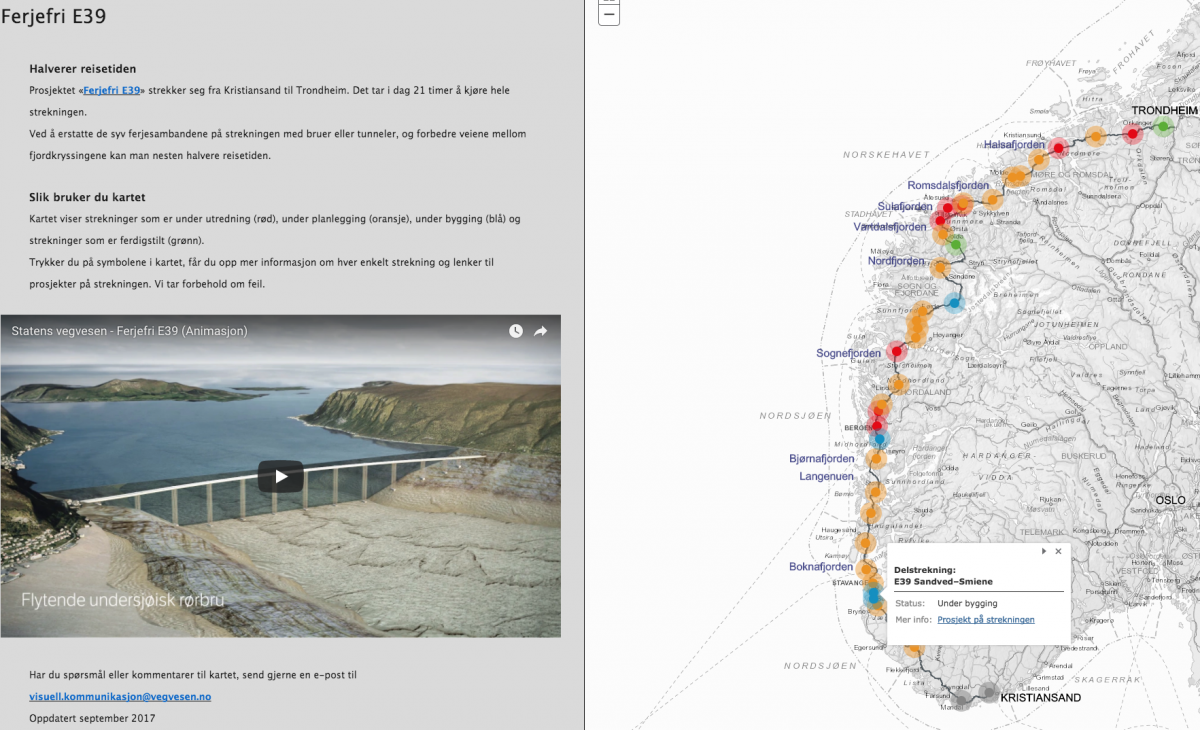Click the visuell.kommunikasjon@vegvesen.no email link
This screenshot has width=1200, height=730.
coord(120,696)
